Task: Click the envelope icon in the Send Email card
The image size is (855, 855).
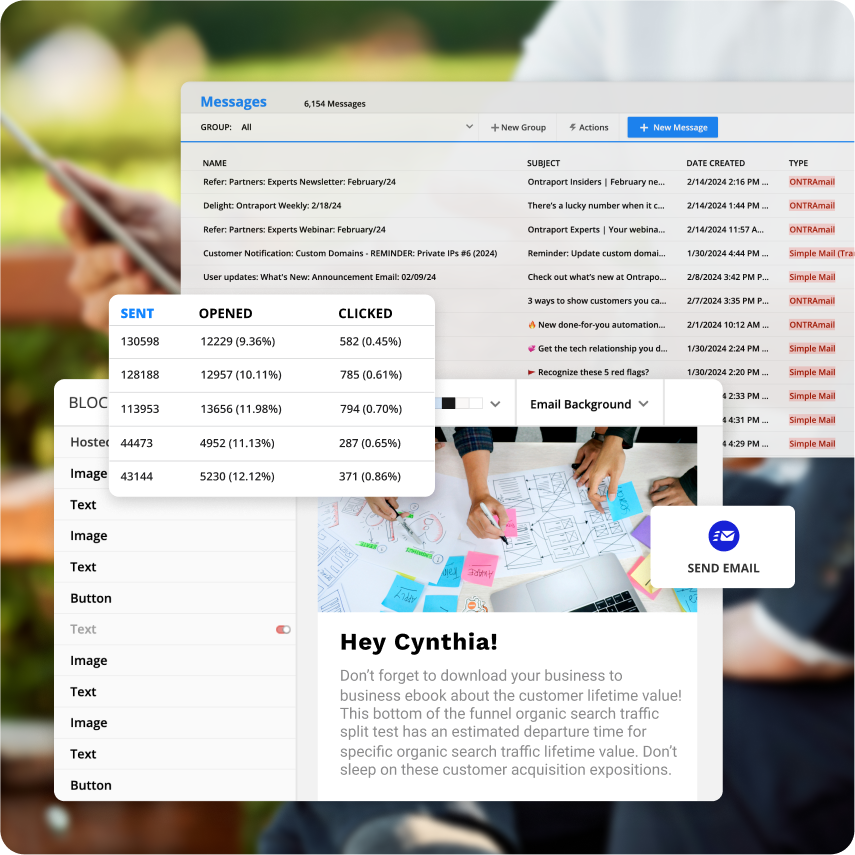Action: (723, 536)
